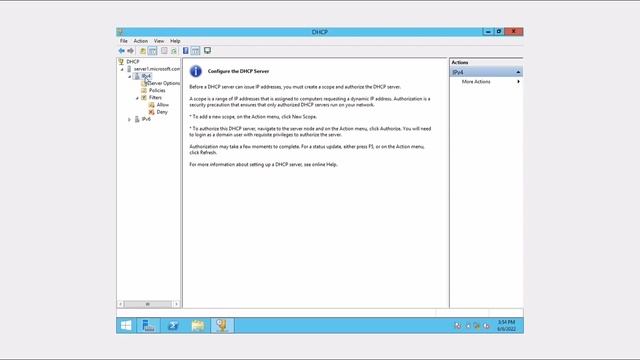The width and height of the screenshot is (640, 360).
Task: Close the DHCP window
Action: pyautogui.click(x=513, y=31)
